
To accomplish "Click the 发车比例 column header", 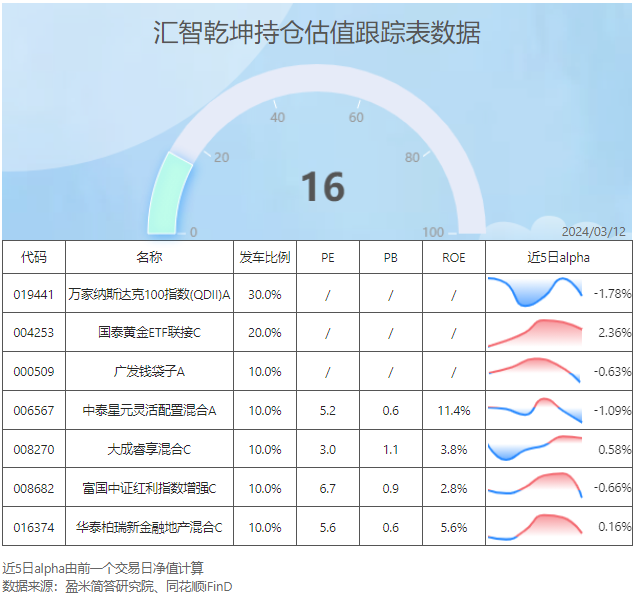I will pos(264,257).
